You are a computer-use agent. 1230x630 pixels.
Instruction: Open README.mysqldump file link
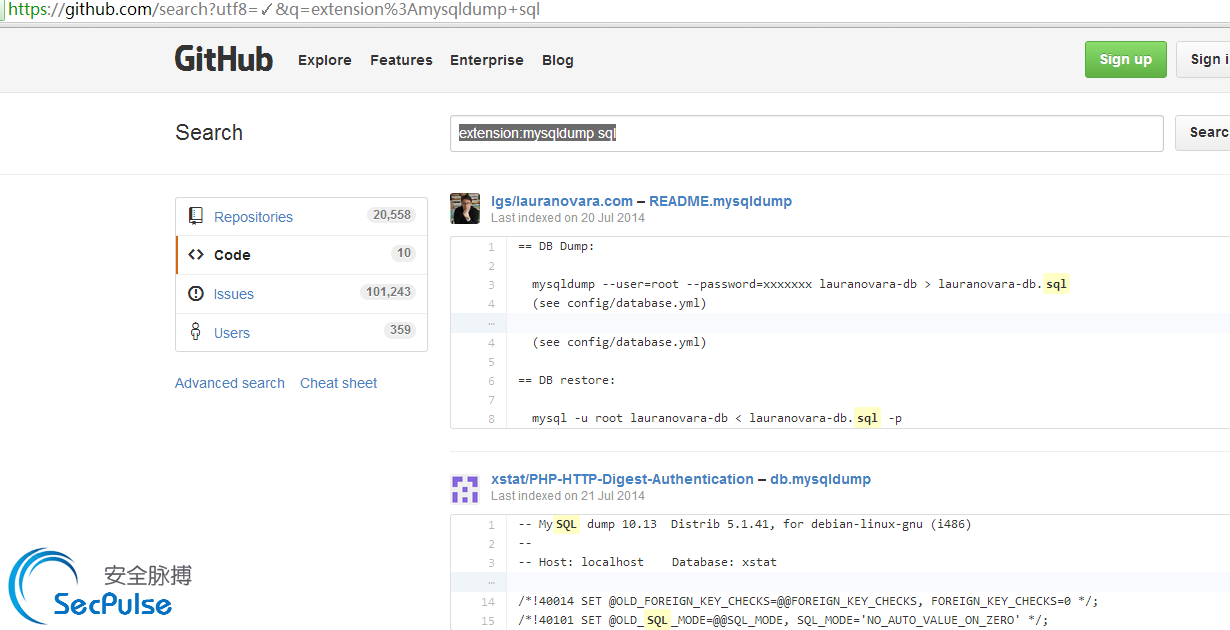[720, 201]
